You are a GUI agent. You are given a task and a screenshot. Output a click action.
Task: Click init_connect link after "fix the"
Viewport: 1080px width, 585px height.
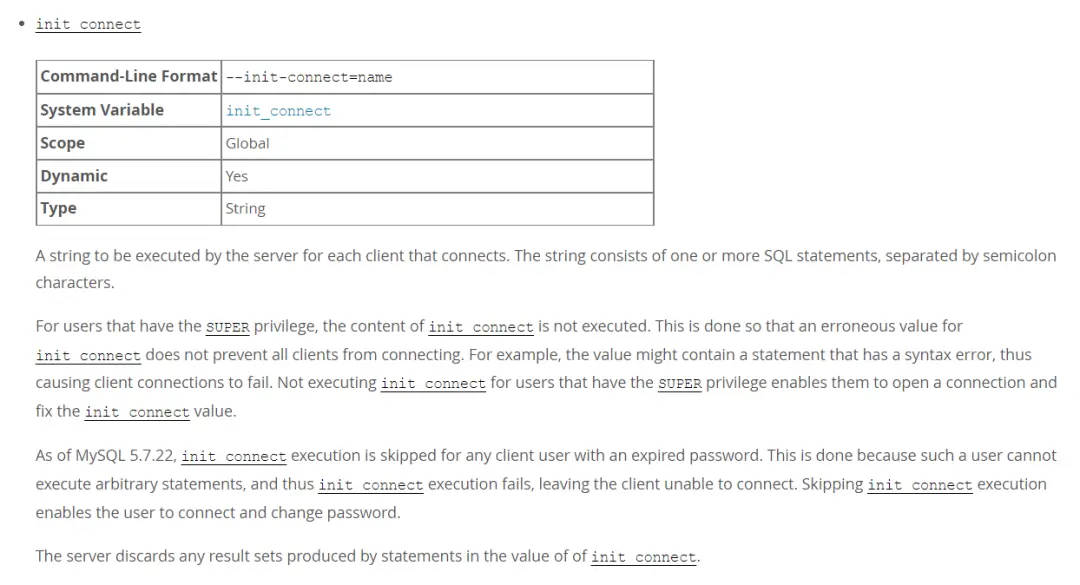click(x=137, y=412)
